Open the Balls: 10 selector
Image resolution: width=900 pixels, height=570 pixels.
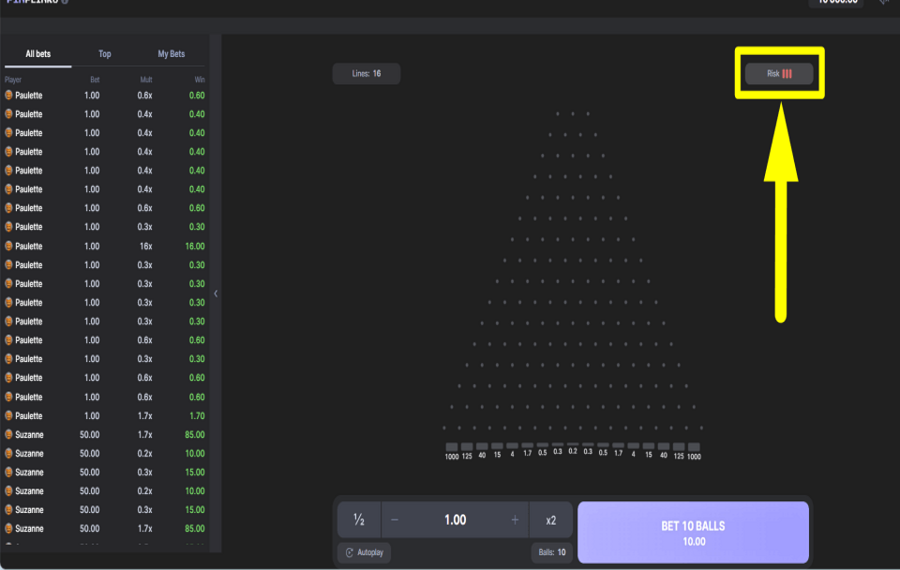click(551, 552)
